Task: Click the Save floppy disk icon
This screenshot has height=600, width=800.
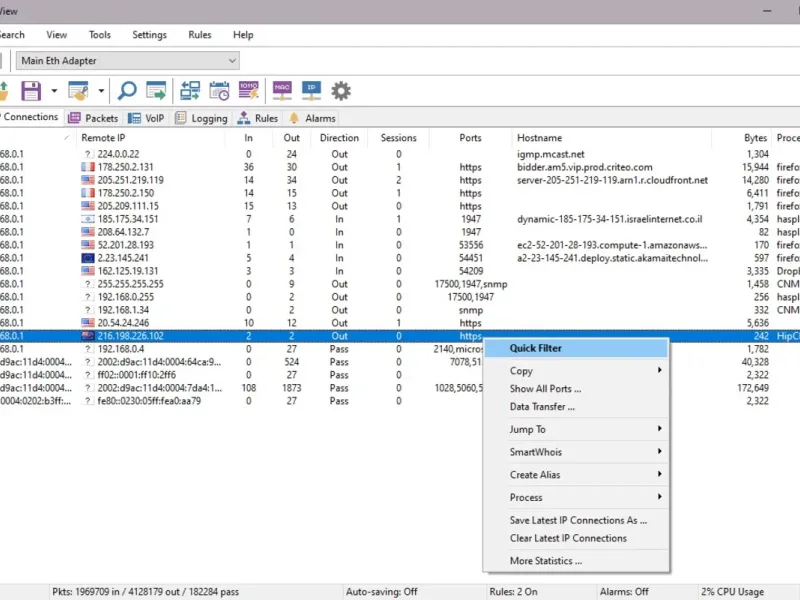Action: click(31, 91)
